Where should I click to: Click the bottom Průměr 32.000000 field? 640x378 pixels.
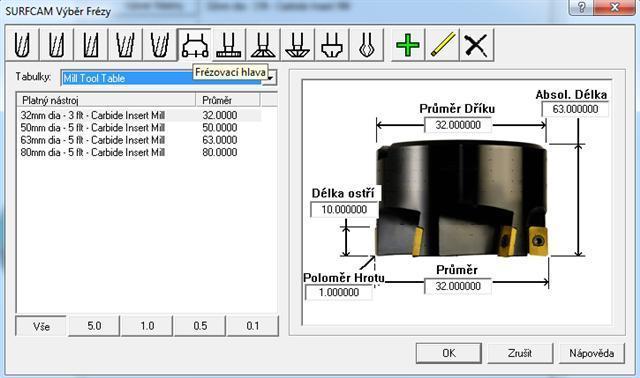[x=458, y=286]
